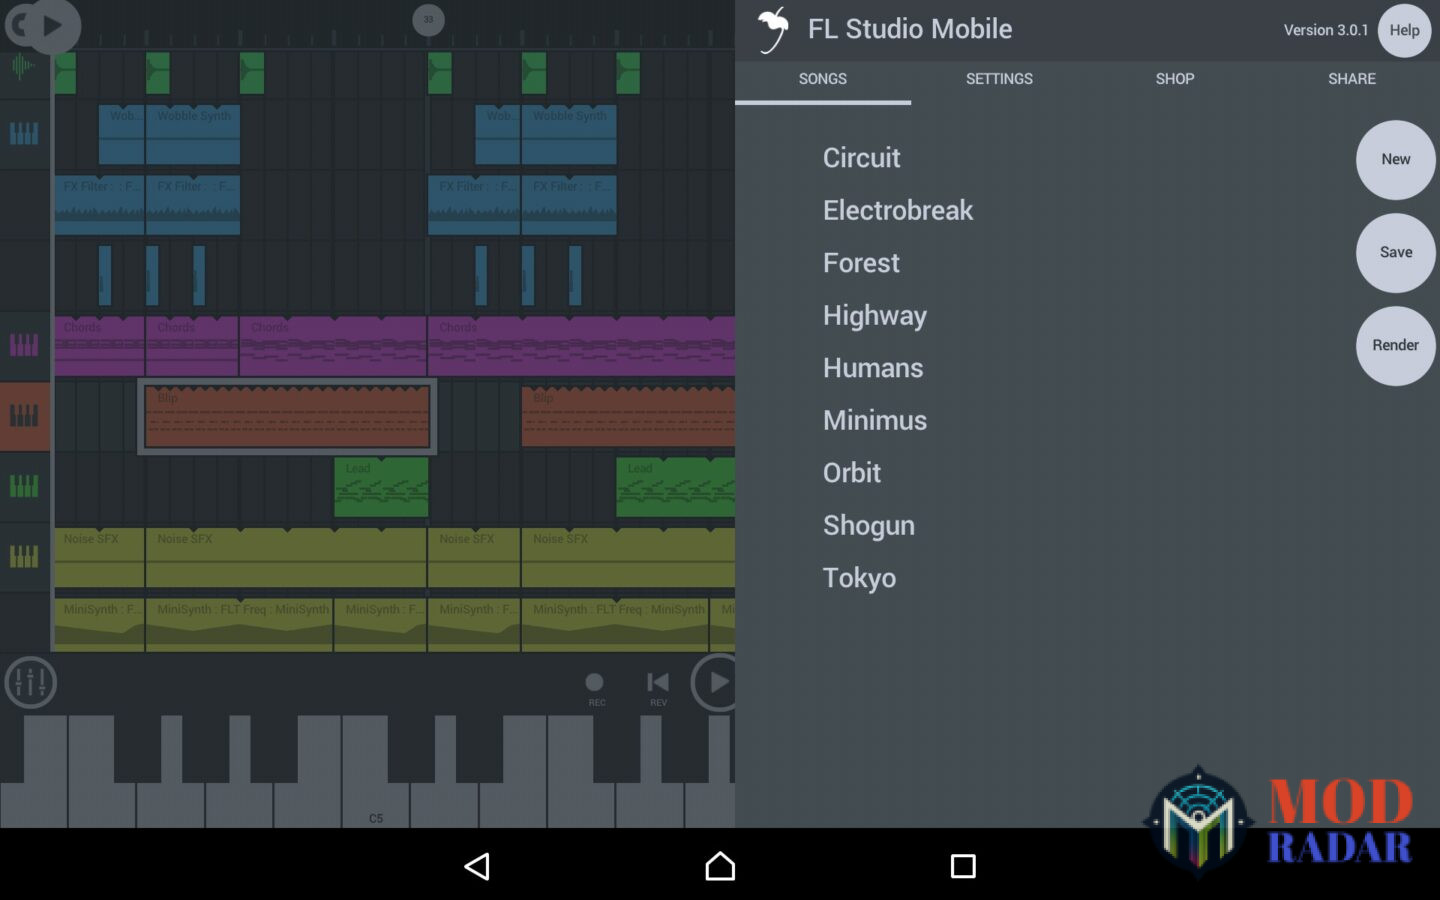The height and width of the screenshot is (900, 1440).
Task: Click the REC record button
Action: [x=595, y=687]
